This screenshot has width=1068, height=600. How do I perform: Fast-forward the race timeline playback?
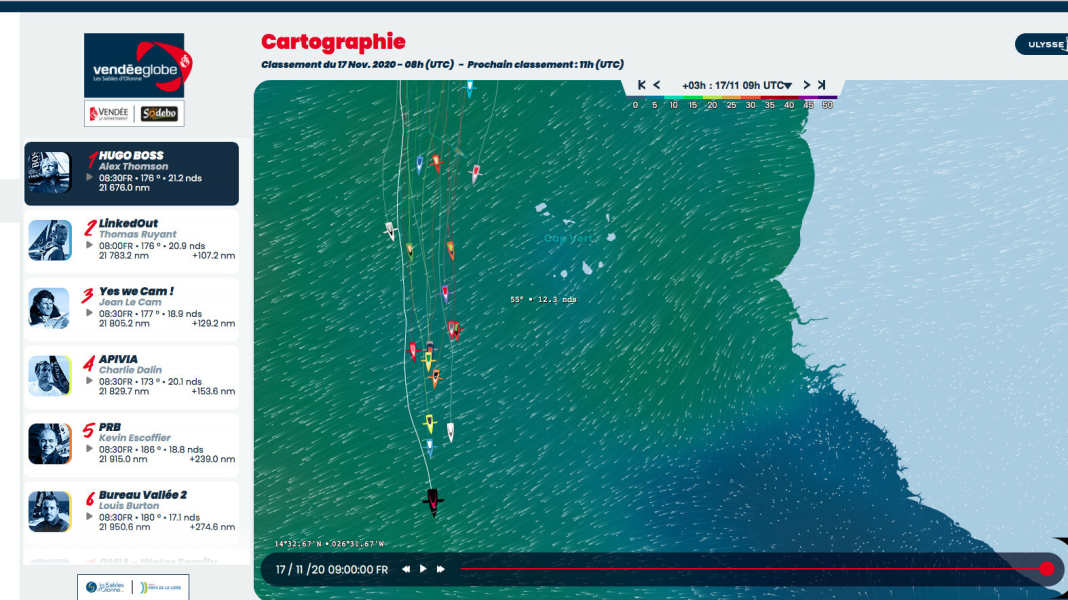point(441,569)
